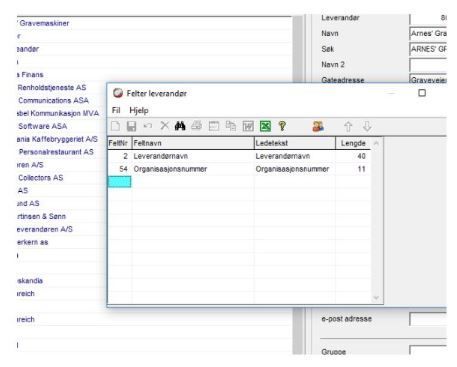Click the grid scrollbar up arrow
Image resolution: width=457 pixels, height=367 pixels.
[376, 143]
